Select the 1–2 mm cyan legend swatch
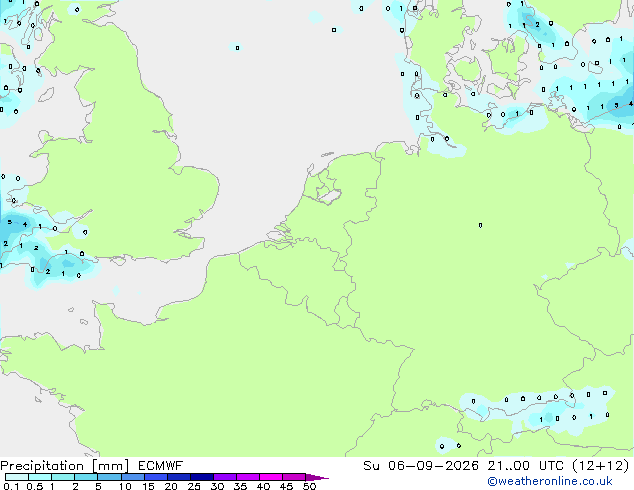Viewport: 634px width, 490px height. [x=63, y=477]
